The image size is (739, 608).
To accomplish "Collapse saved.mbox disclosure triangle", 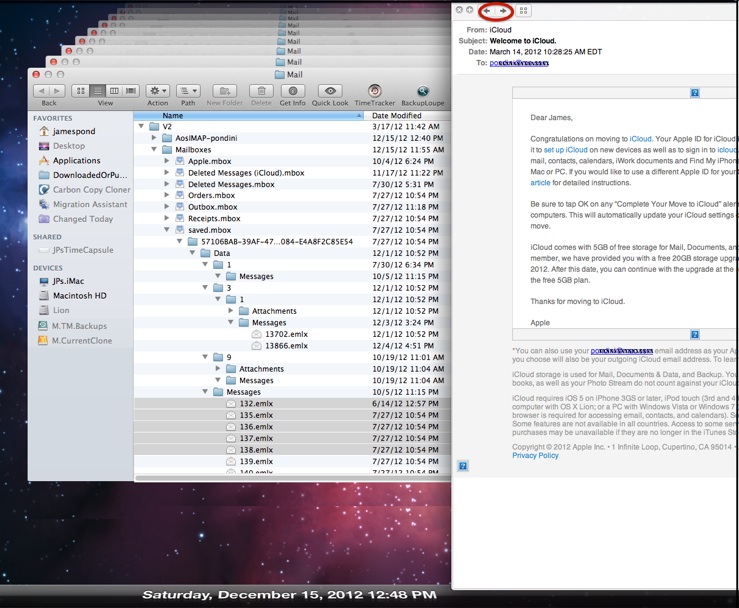I will pyautogui.click(x=166, y=230).
